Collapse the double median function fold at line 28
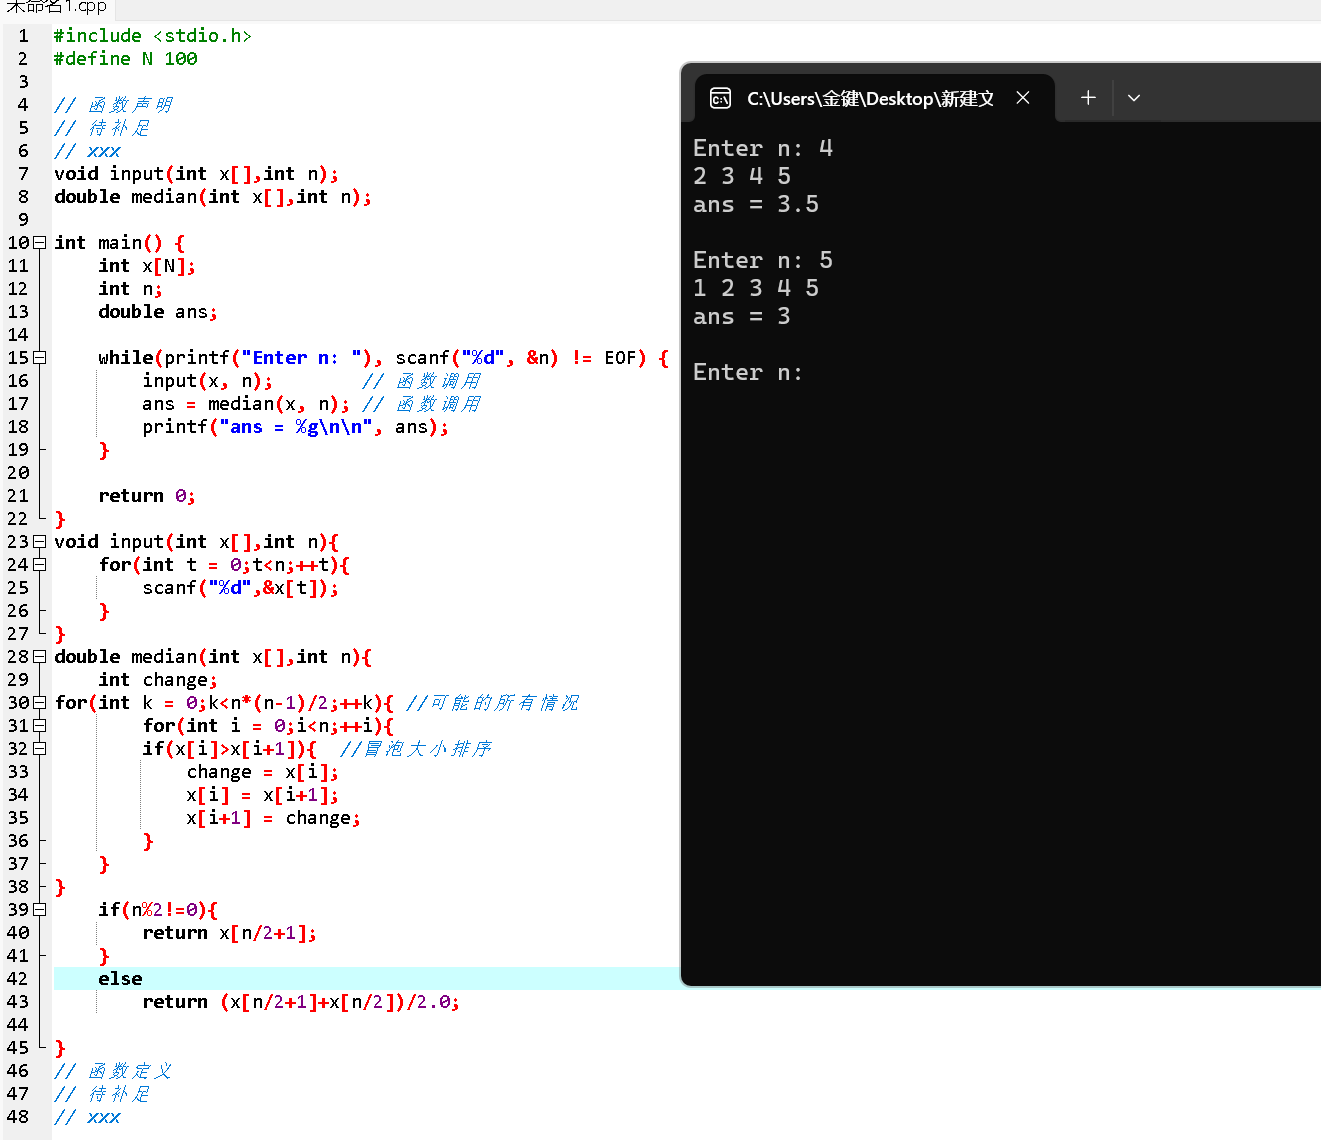The width and height of the screenshot is (1321, 1140). (x=40, y=657)
